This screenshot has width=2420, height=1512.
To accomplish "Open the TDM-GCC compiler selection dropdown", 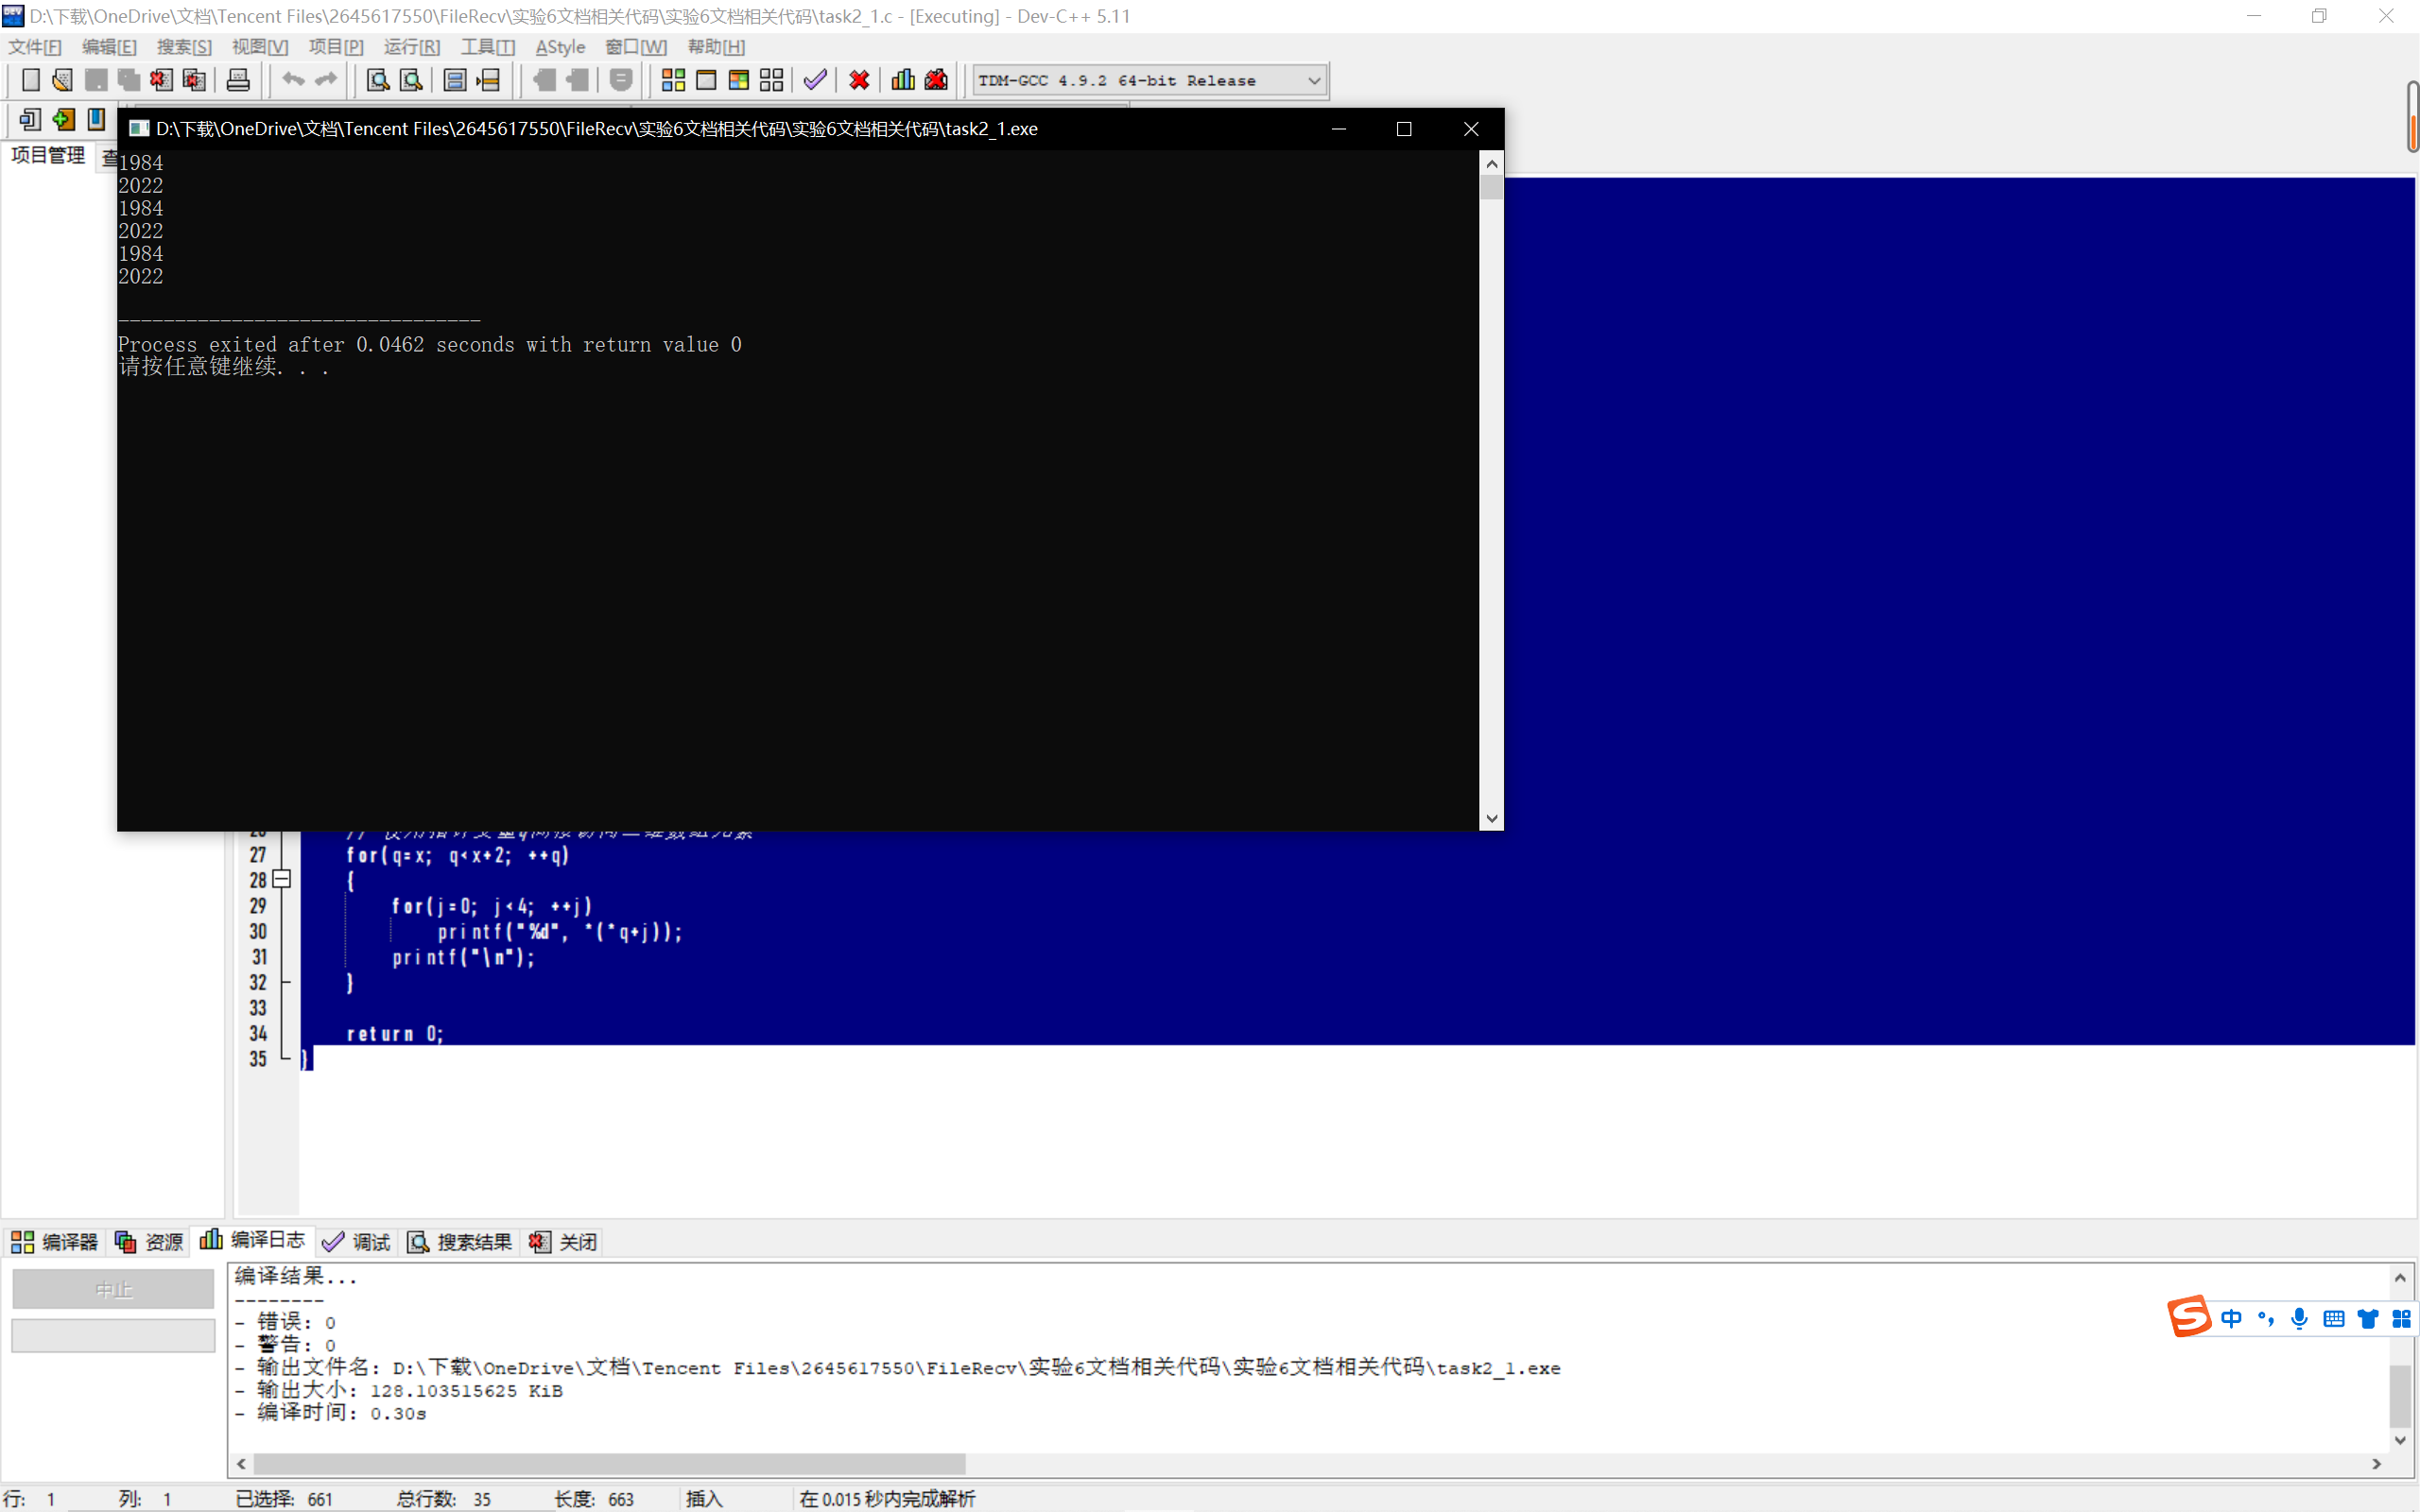I will [1314, 81].
